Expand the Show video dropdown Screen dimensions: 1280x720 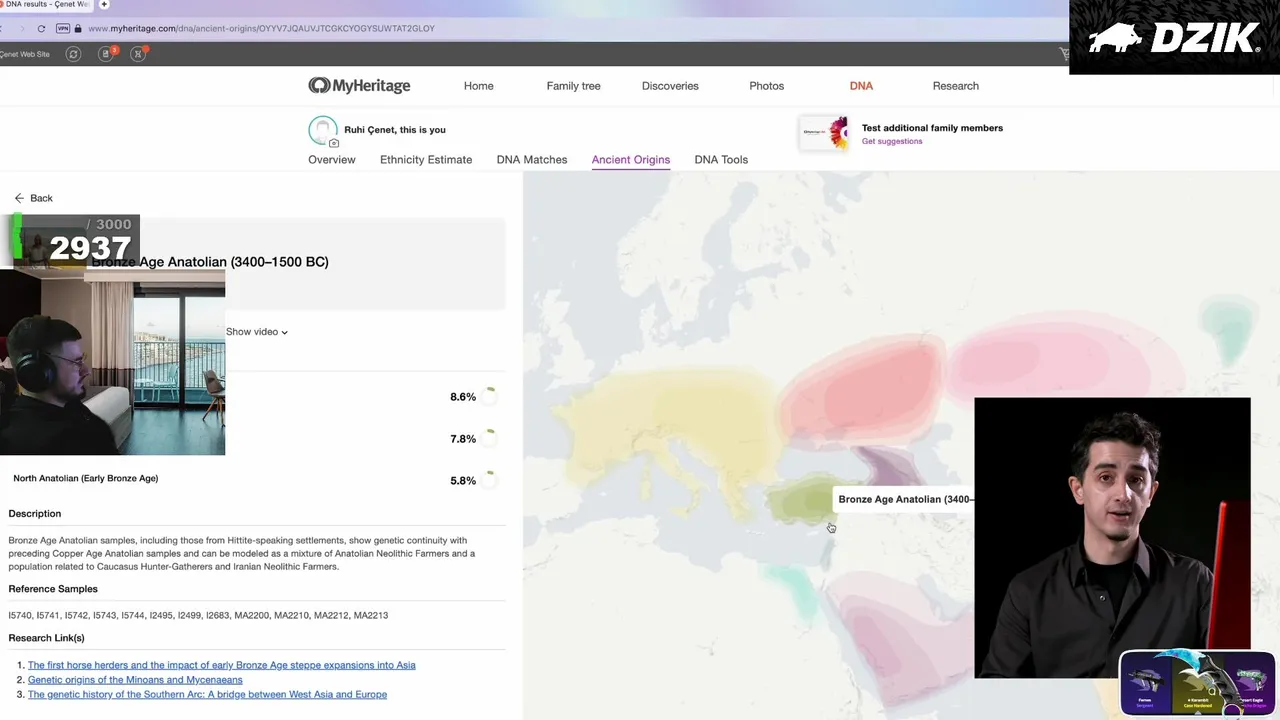pos(257,332)
